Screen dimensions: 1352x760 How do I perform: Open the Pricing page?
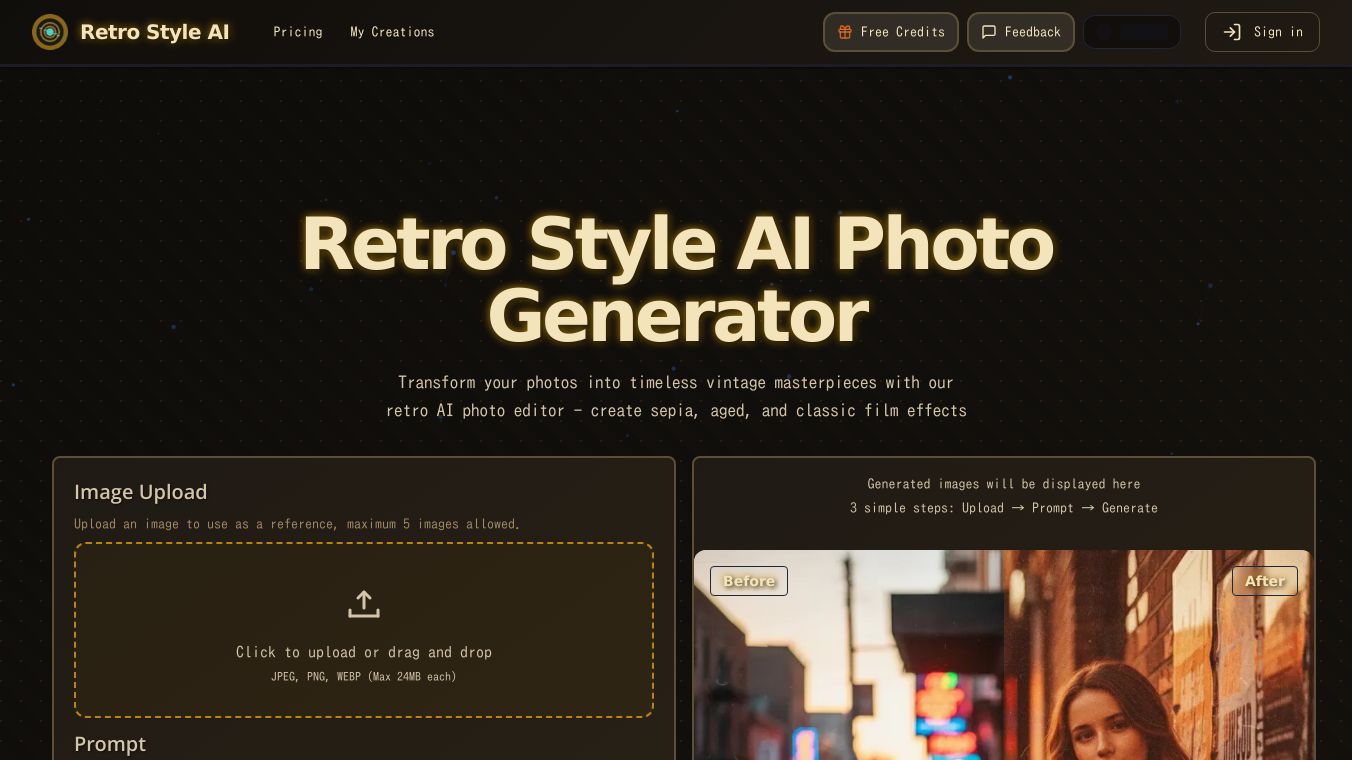tap(298, 32)
